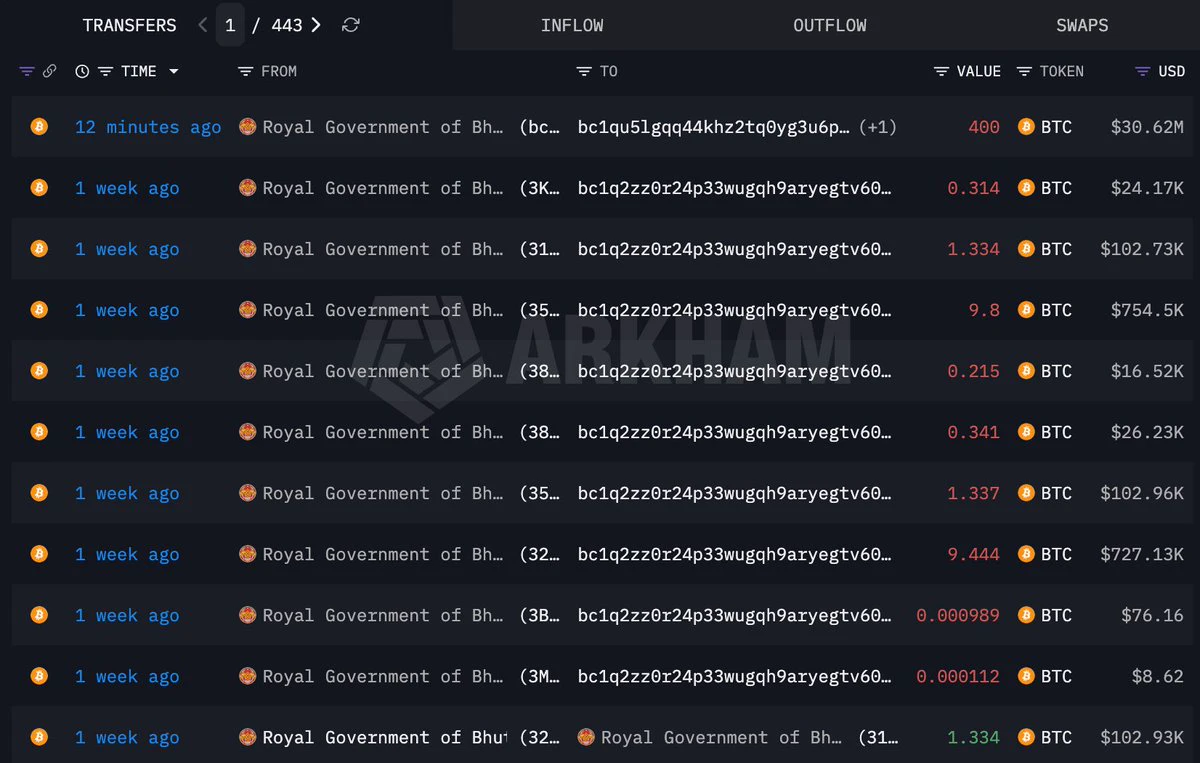The height and width of the screenshot is (763, 1200).
Task: Click the 1.334 red value in $102.73K row
Action: [x=974, y=249]
